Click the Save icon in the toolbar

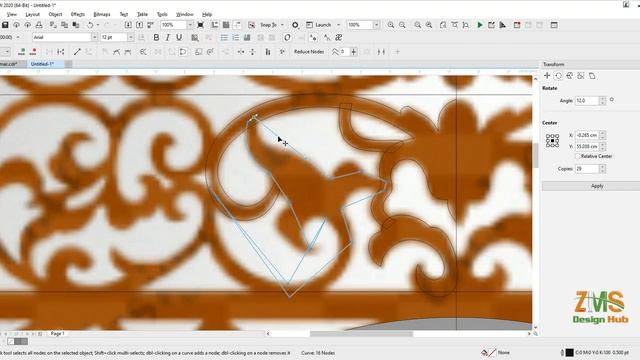[x=5, y=25]
